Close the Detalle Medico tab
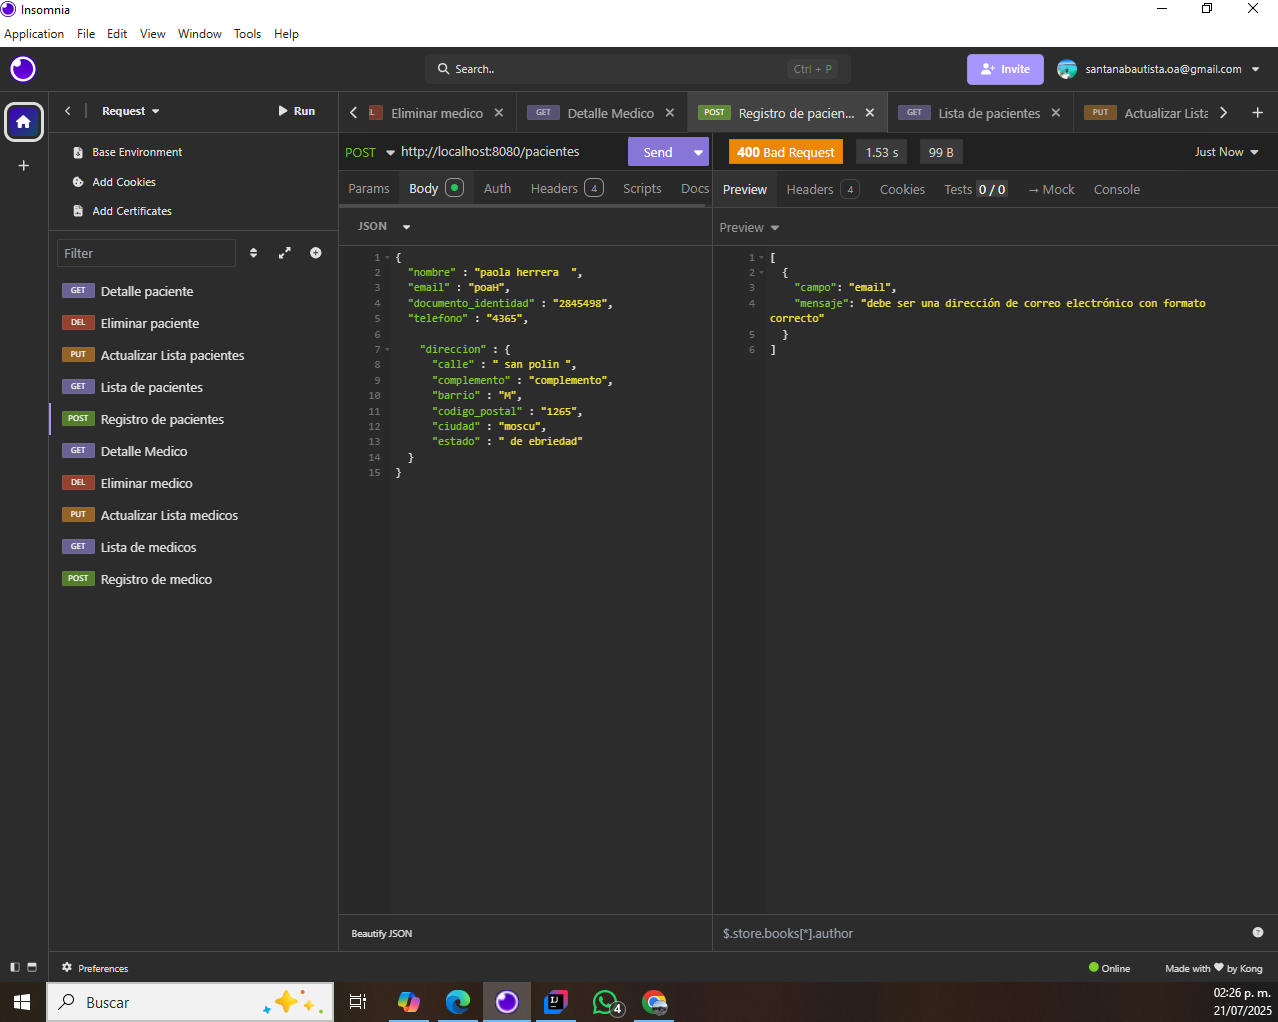Image resolution: width=1278 pixels, height=1022 pixels. point(670,113)
